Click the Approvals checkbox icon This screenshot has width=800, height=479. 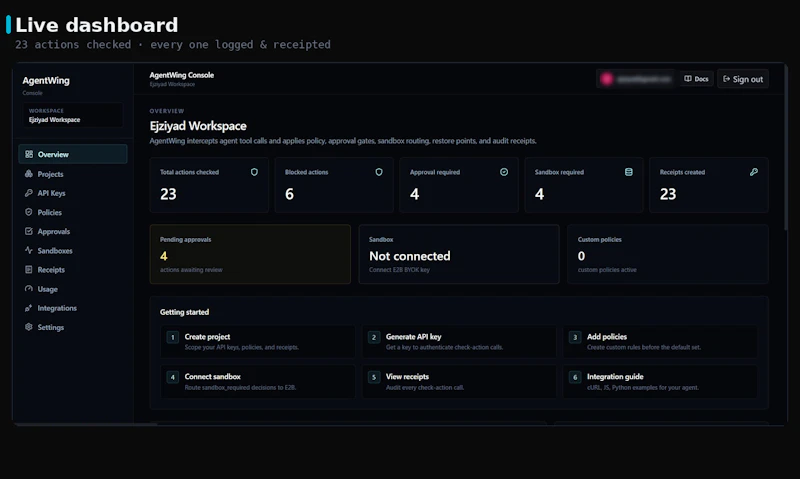pyautogui.click(x=29, y=231)
